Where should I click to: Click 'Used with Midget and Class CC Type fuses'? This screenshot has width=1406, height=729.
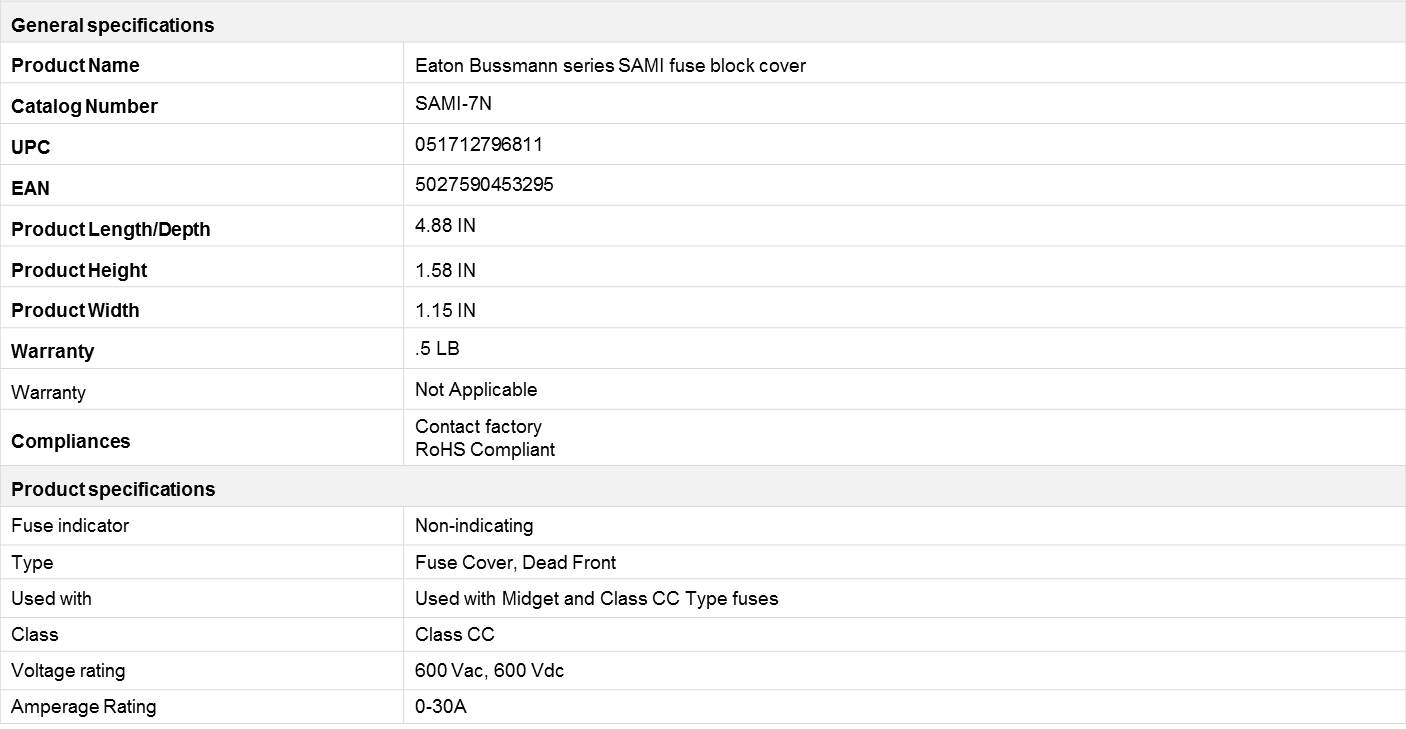click(x=597, y=599)
